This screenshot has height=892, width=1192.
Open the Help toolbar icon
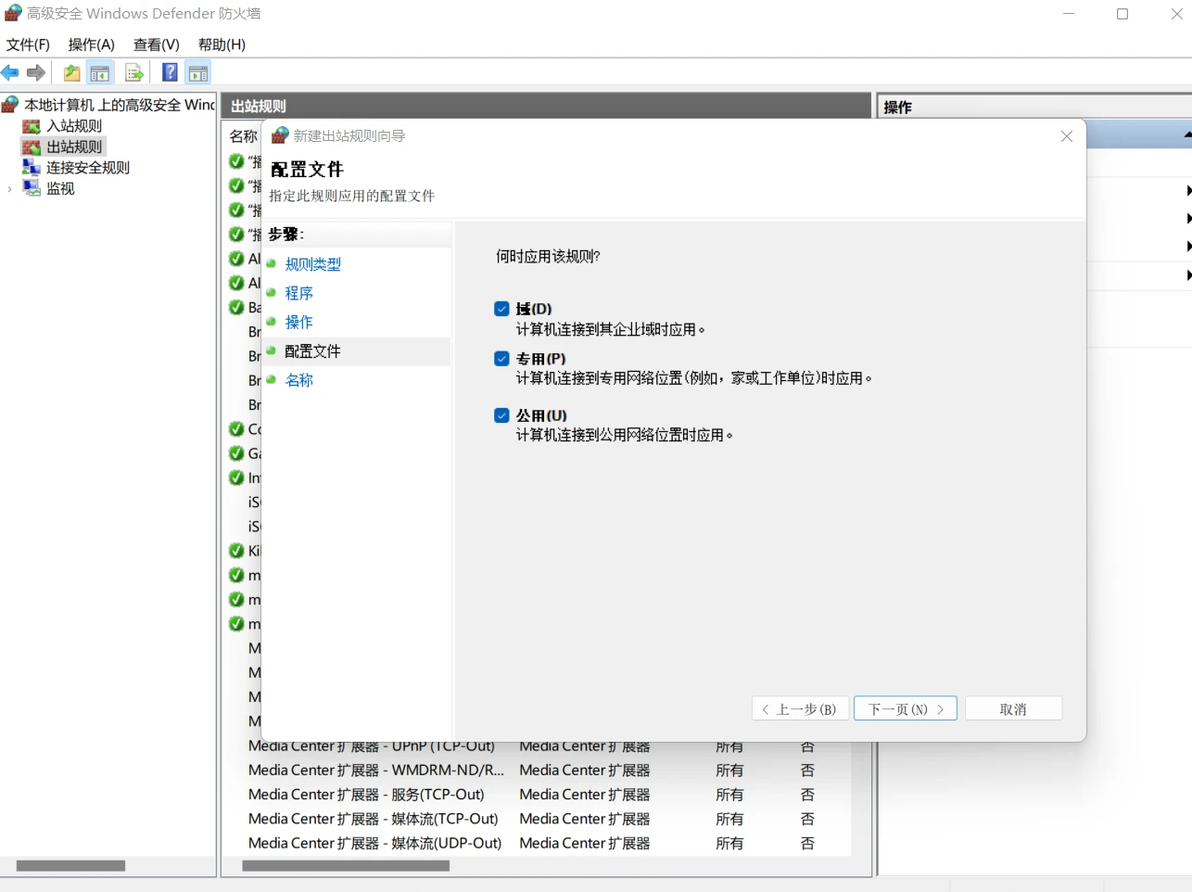pyautogui.click(x=170, y=73)
